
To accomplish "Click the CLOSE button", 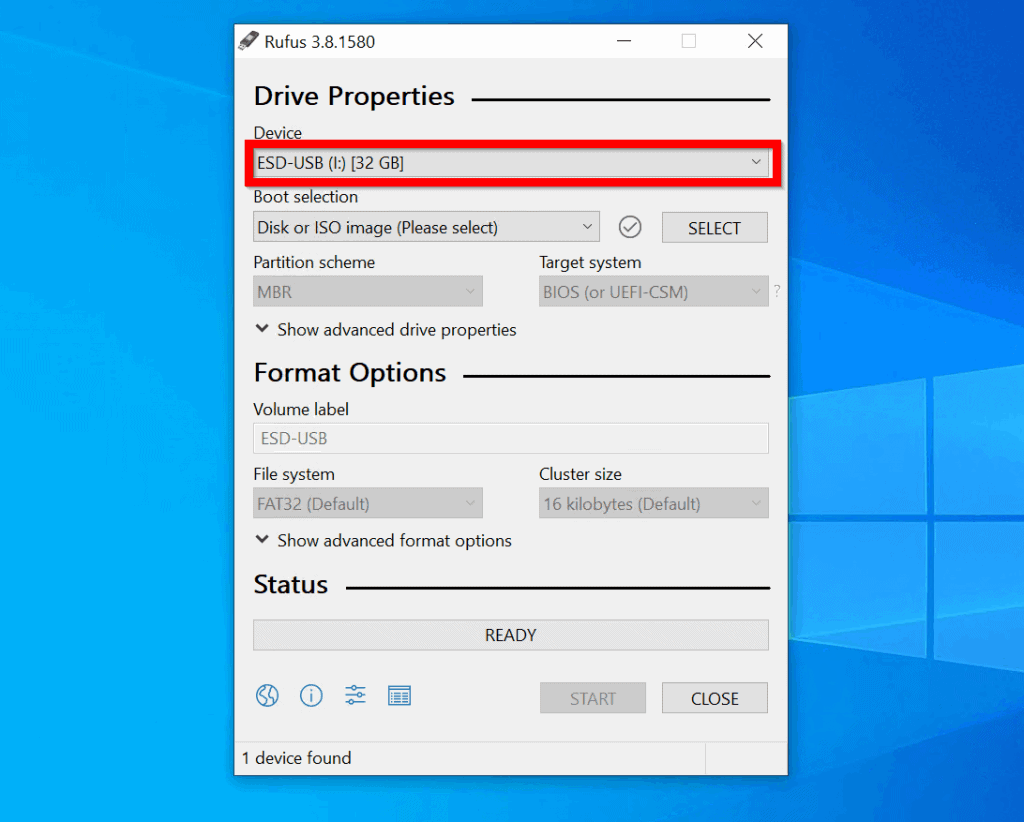I will [714, 699].
